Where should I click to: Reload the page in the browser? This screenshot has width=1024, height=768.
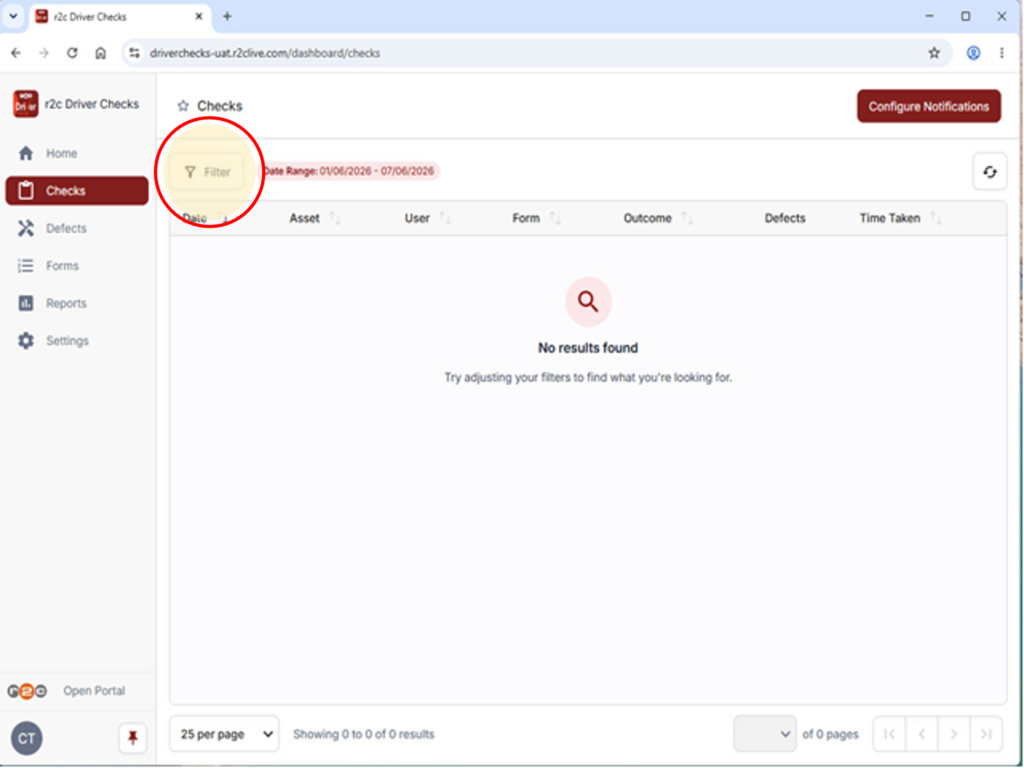pos(72,53)
